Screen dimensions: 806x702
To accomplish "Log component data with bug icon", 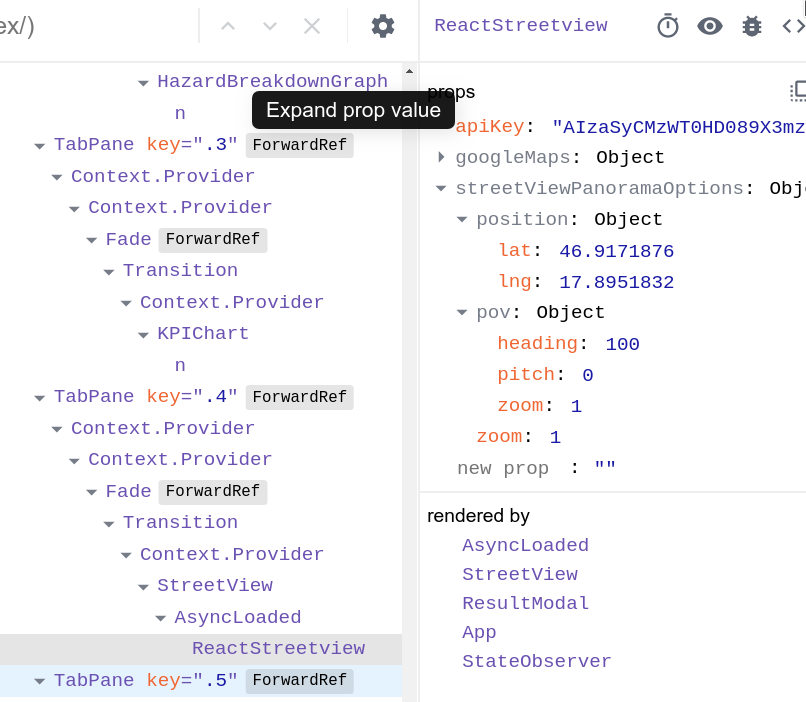I will point(752,26).
